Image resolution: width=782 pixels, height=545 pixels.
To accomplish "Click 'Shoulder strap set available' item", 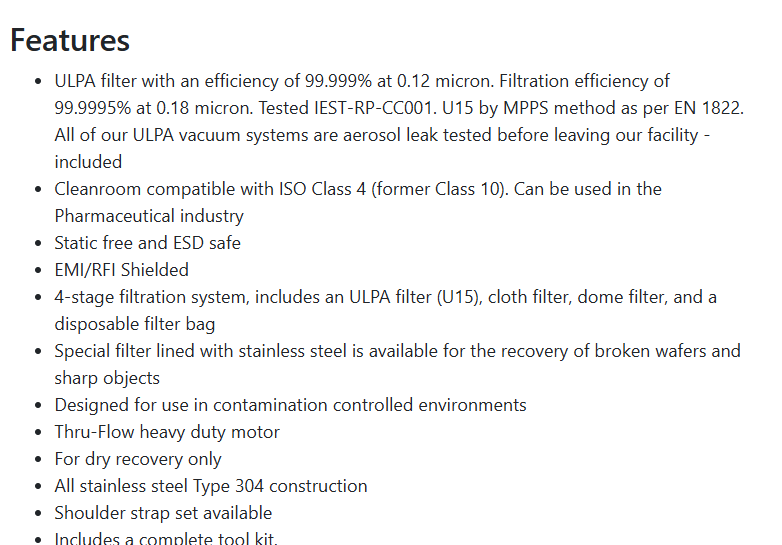I will [163, 513].
